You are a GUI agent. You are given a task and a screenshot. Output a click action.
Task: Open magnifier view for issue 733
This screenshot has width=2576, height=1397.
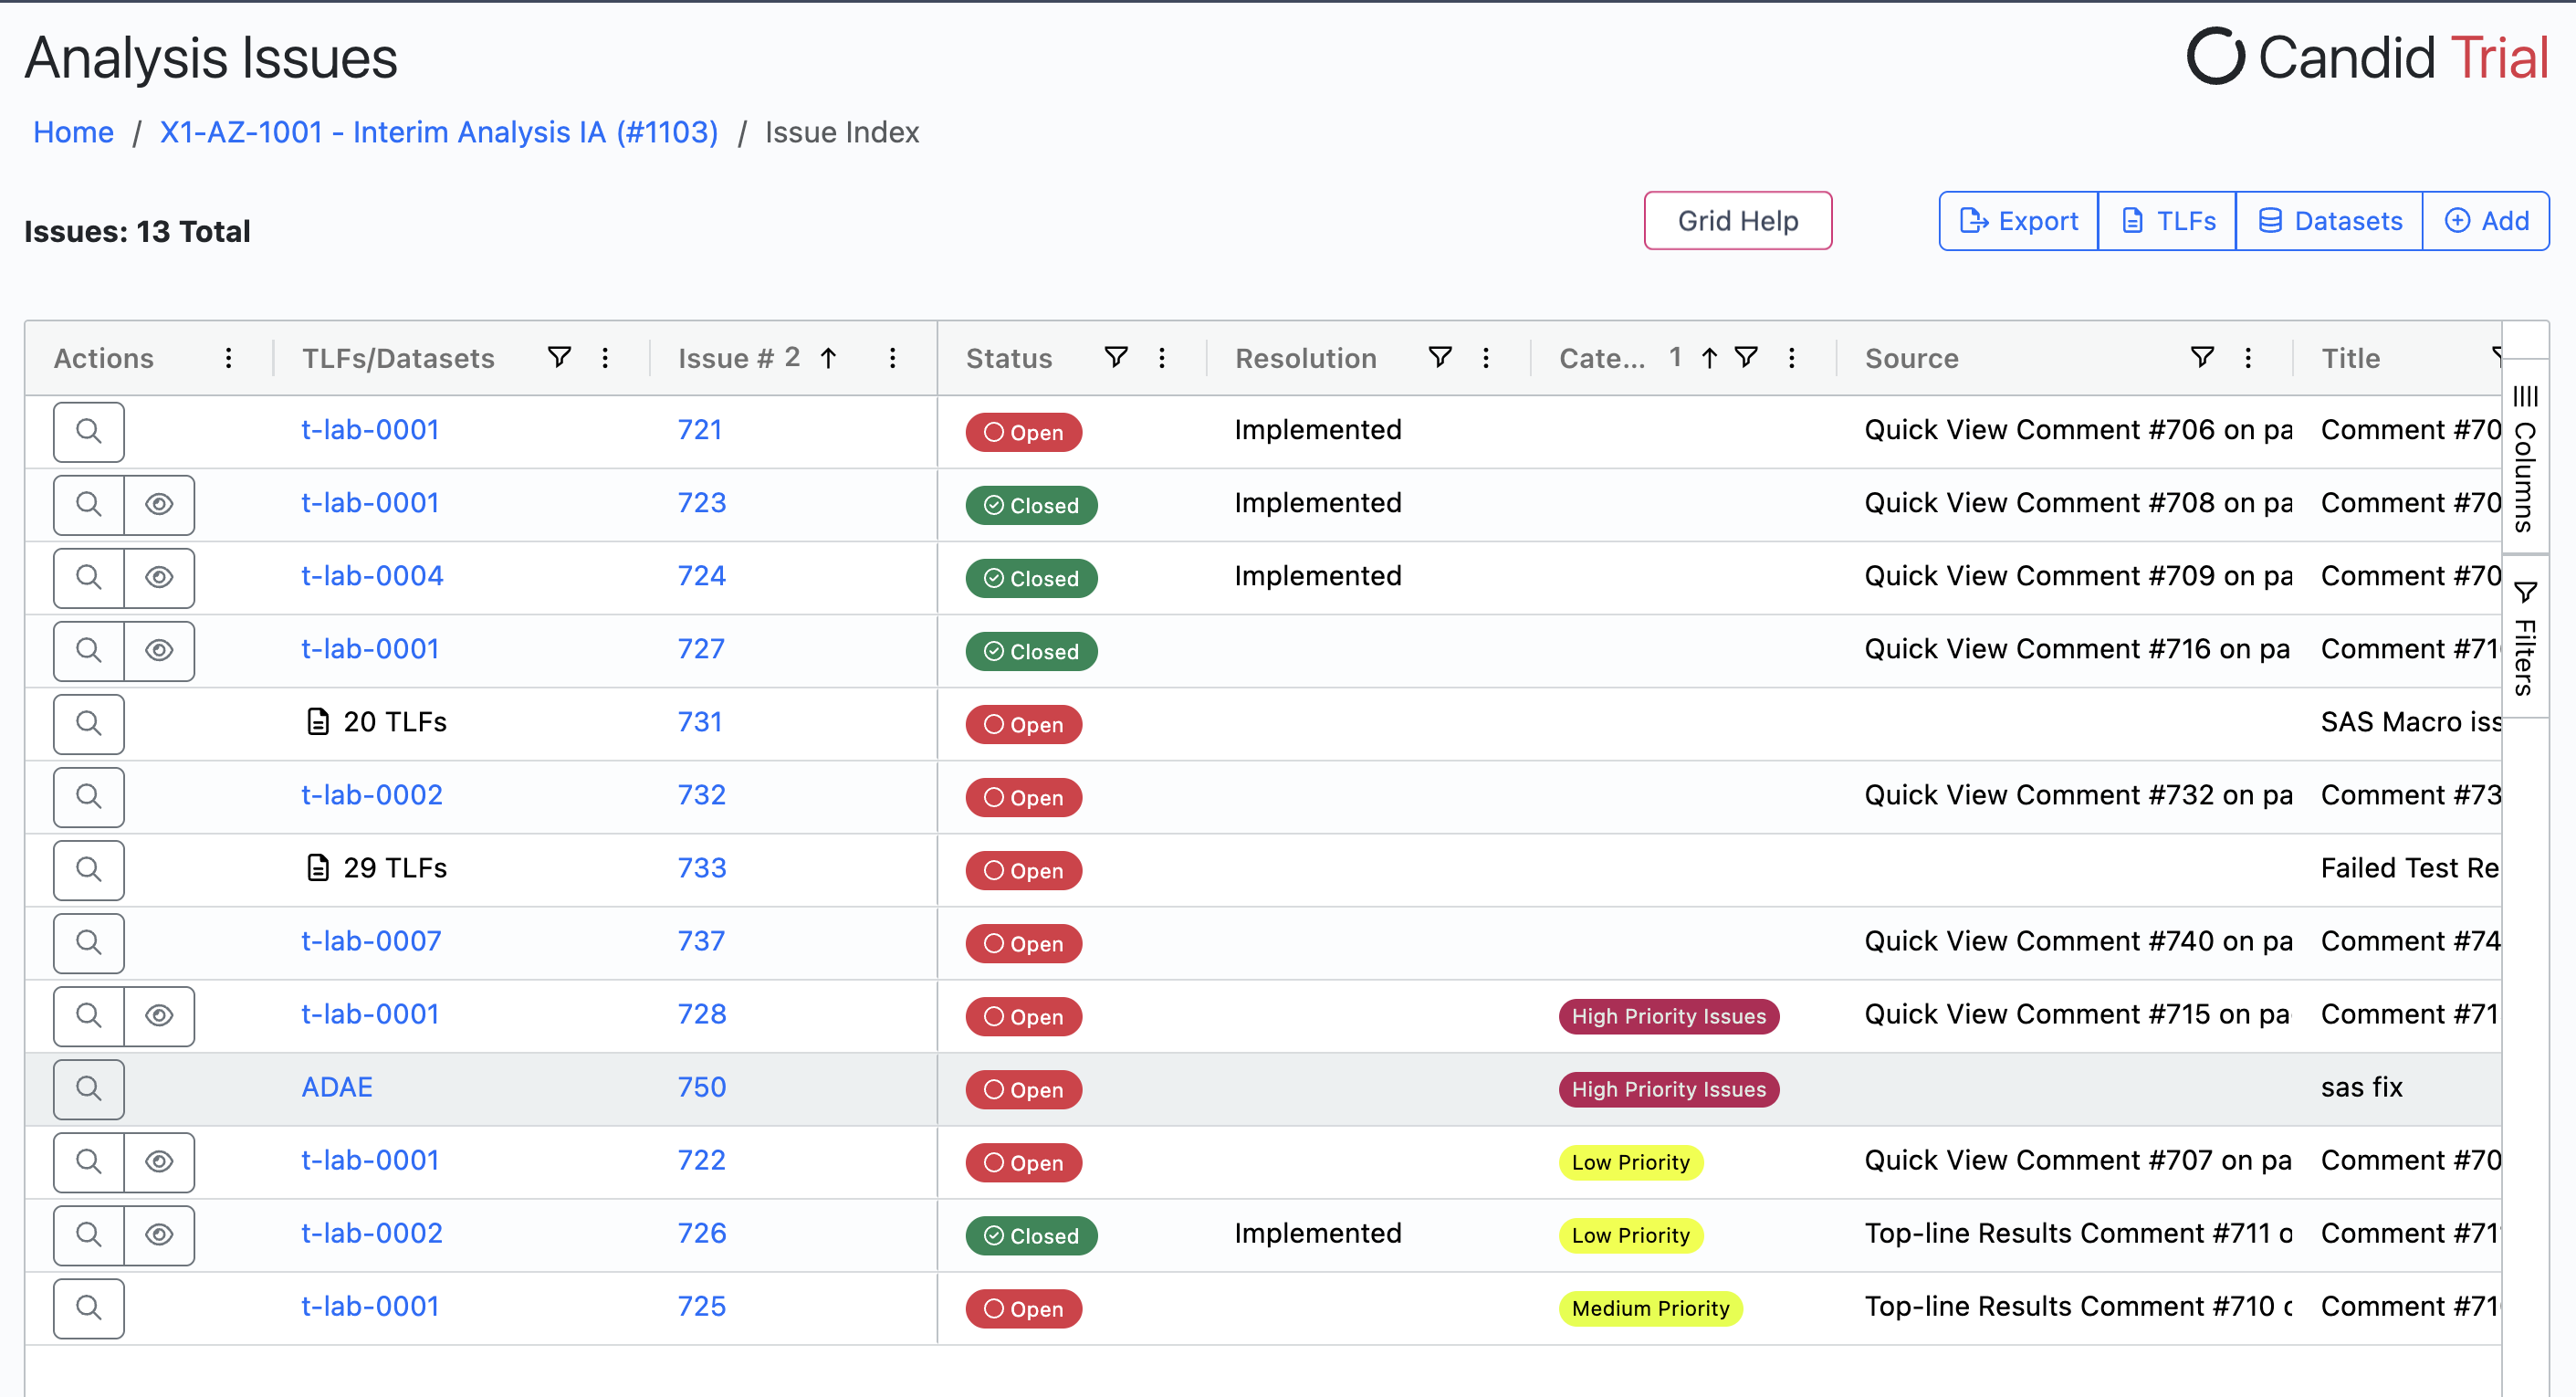click(88, 870)
